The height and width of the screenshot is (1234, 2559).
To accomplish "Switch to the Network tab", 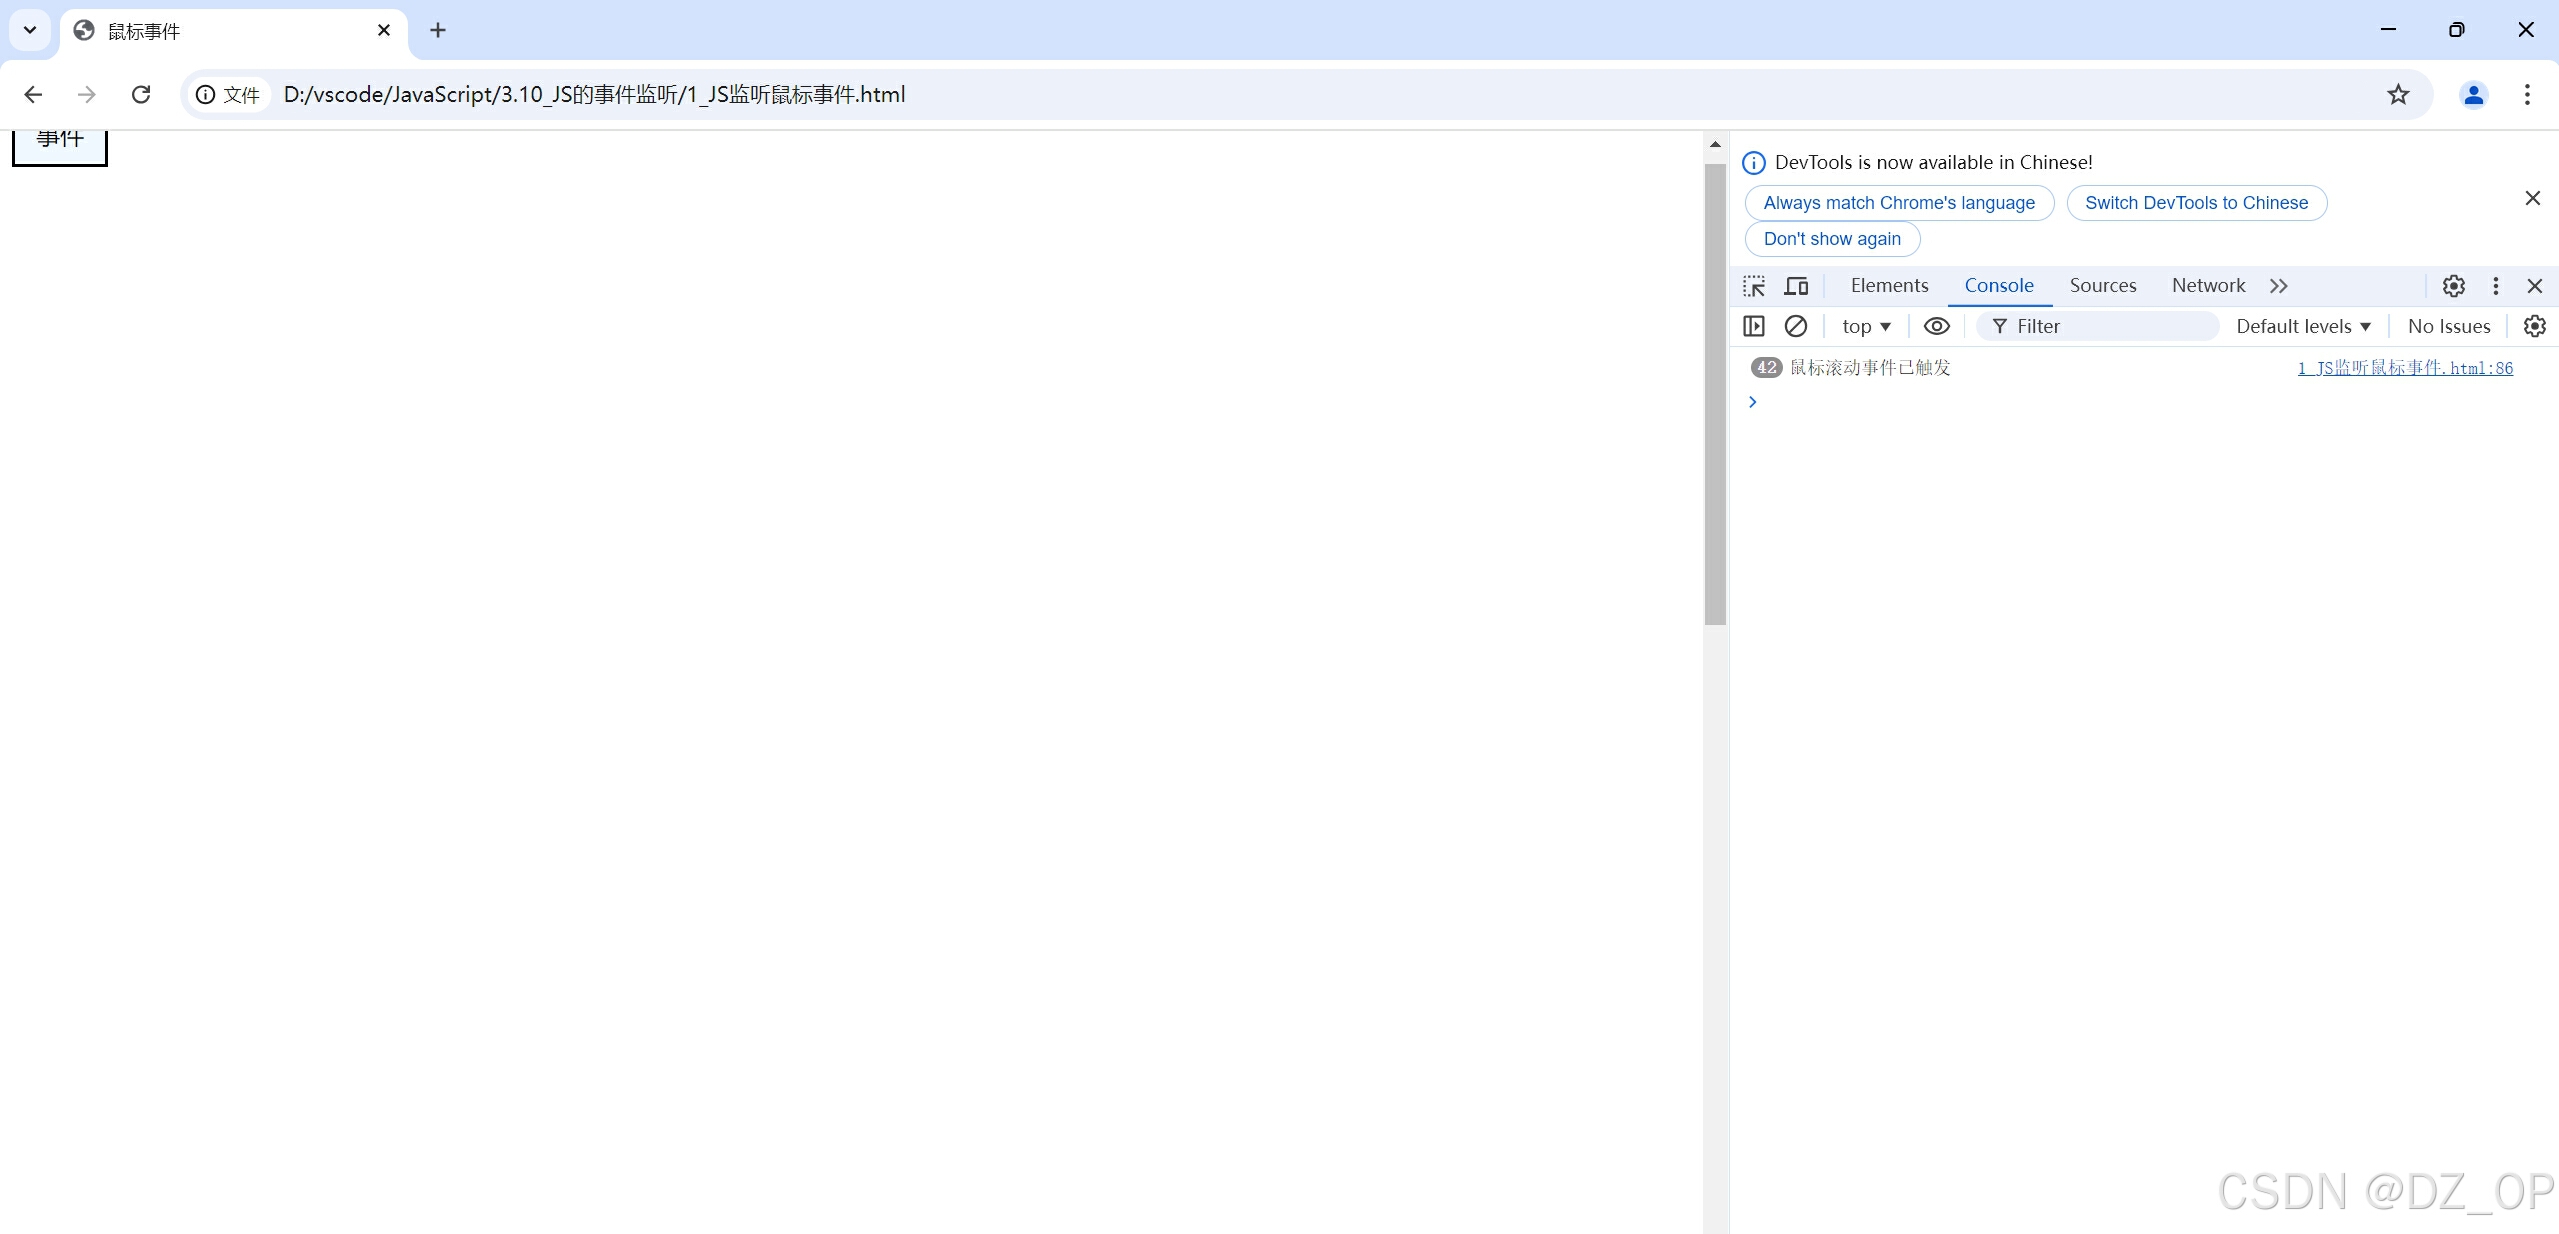I will pos(2208,286).
